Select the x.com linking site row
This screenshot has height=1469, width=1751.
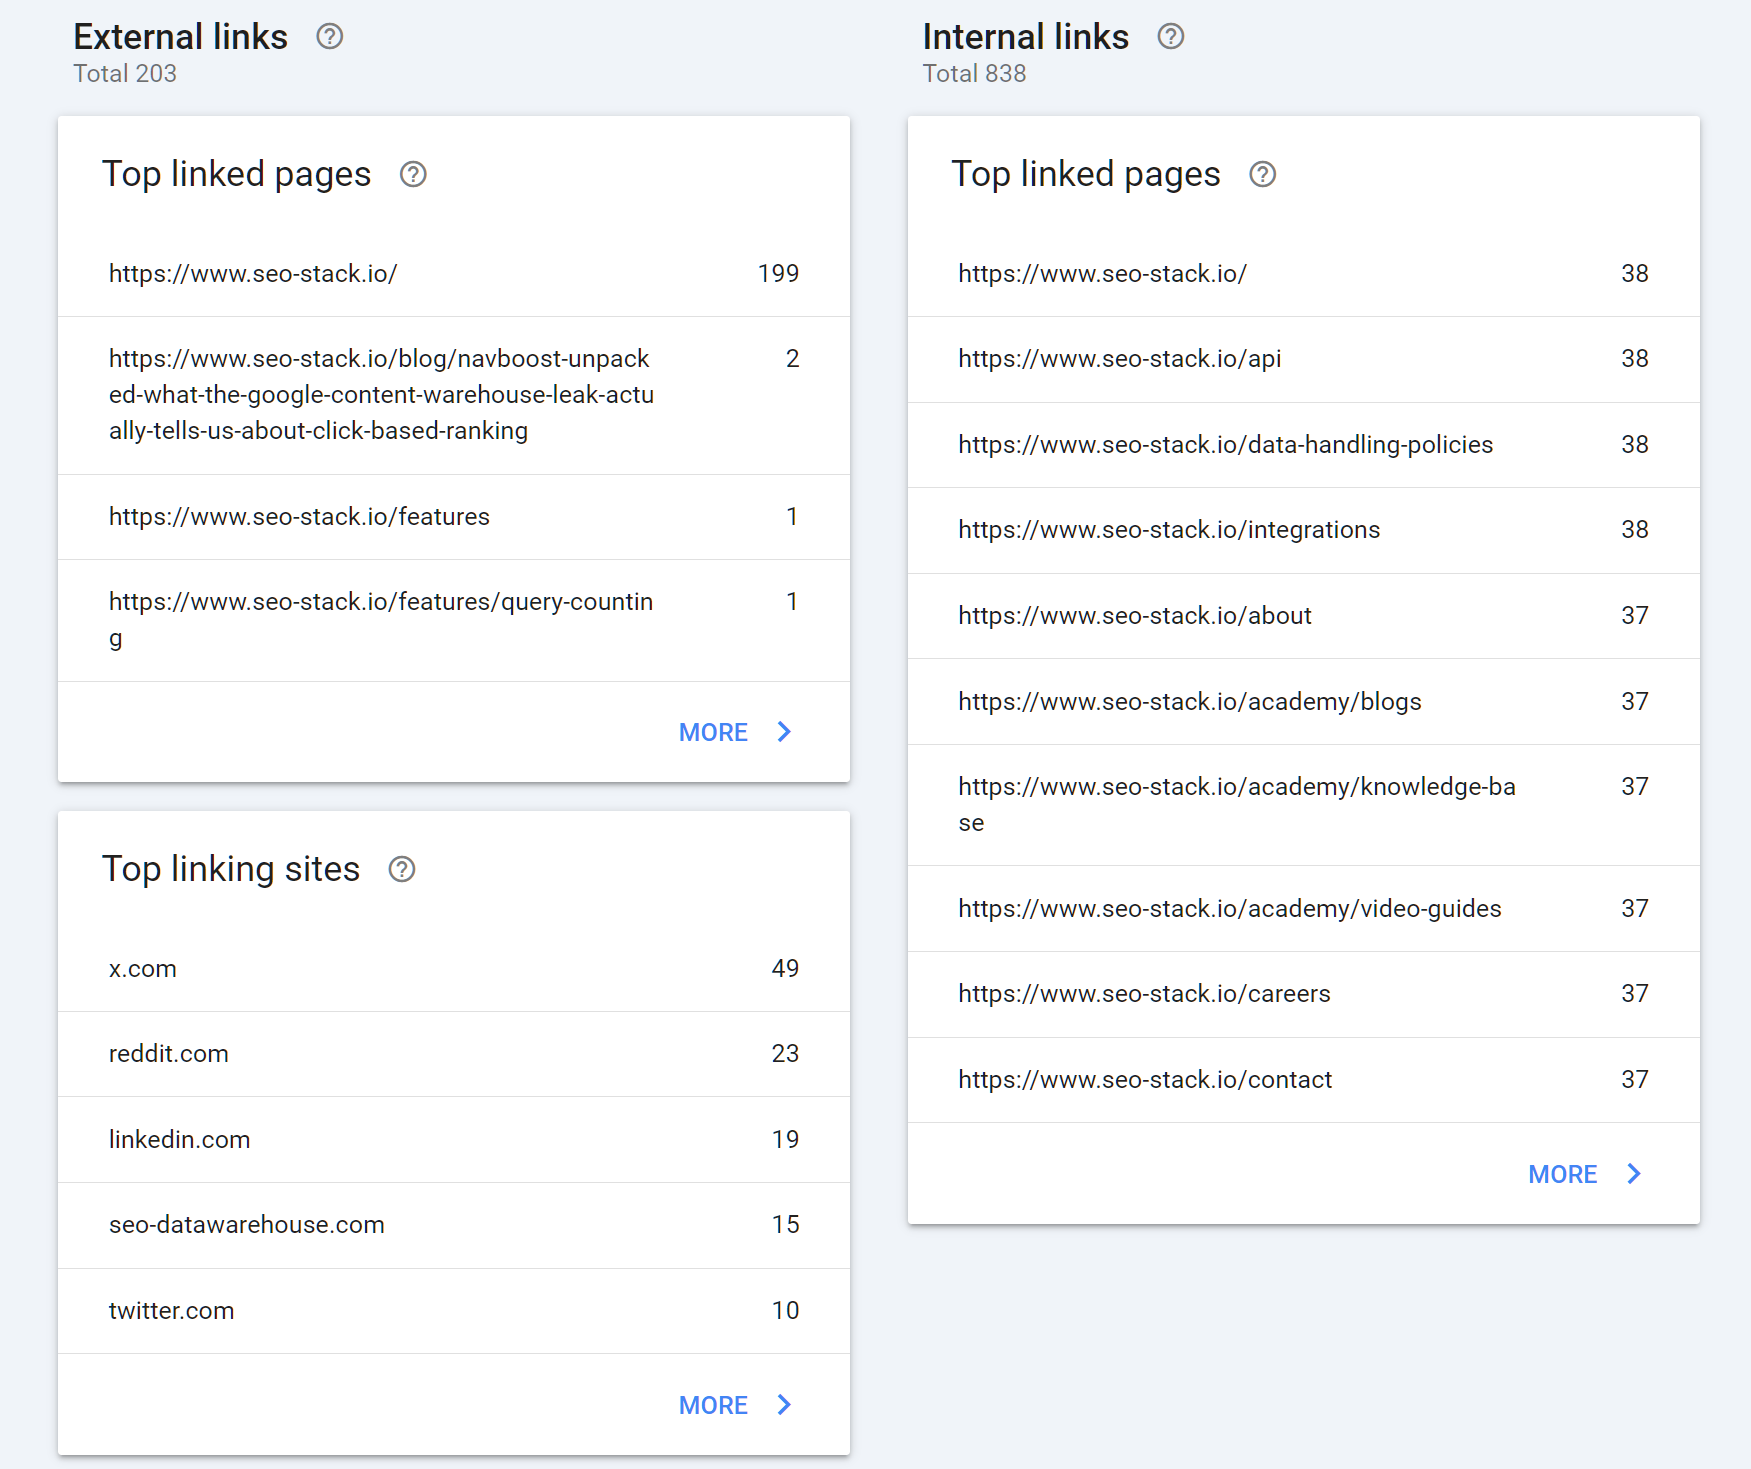[453, 969]
